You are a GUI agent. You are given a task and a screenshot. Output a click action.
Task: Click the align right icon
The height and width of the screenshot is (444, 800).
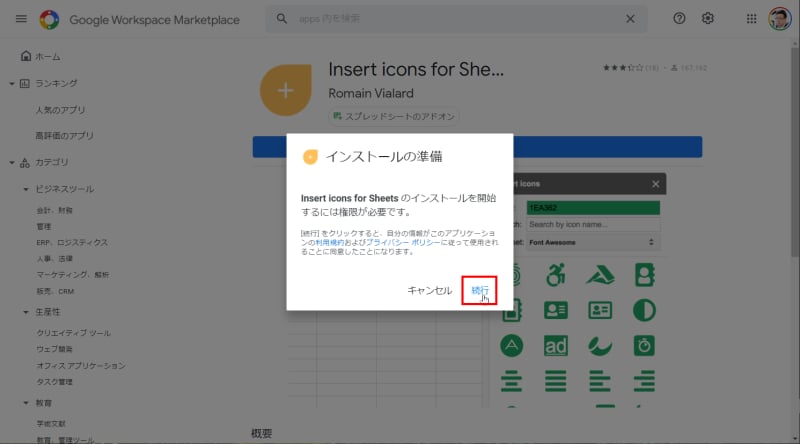pyautogui.click(x=644, y=381)
